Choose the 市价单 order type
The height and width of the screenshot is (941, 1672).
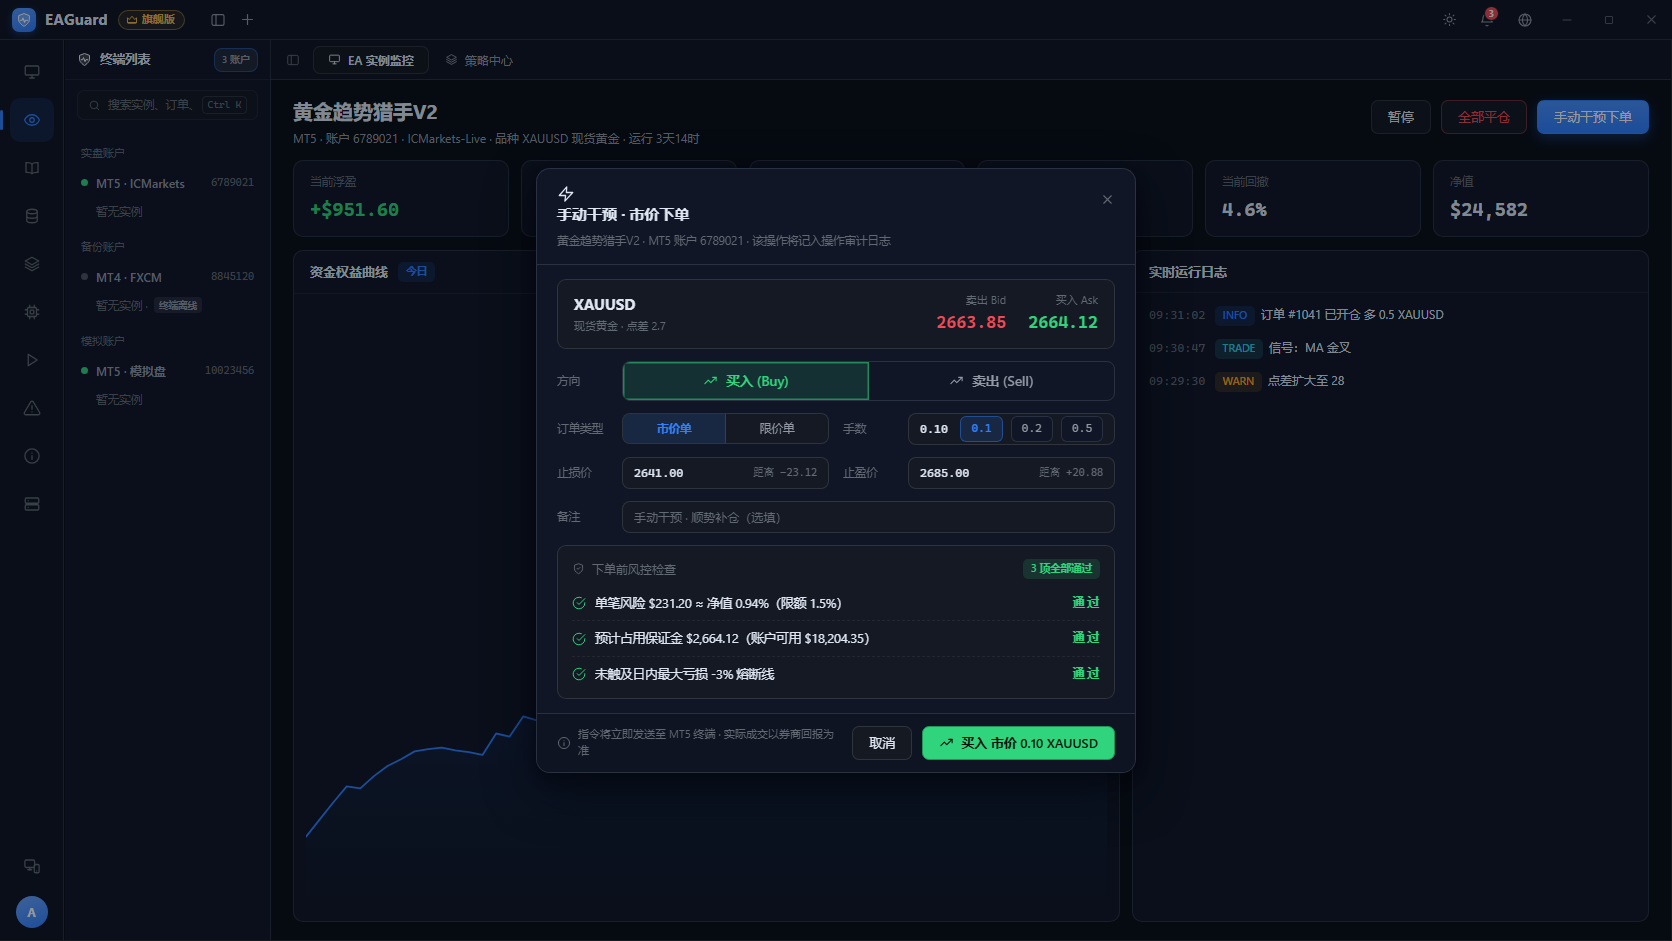click(x=674, y=429)
